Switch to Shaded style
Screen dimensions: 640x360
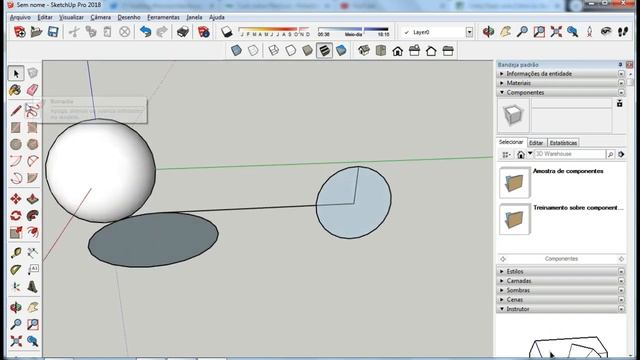[307, 51]
